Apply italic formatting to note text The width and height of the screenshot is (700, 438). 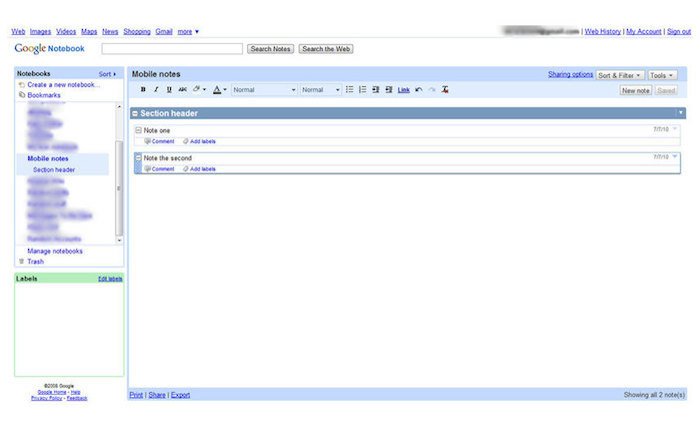[156, 90]
